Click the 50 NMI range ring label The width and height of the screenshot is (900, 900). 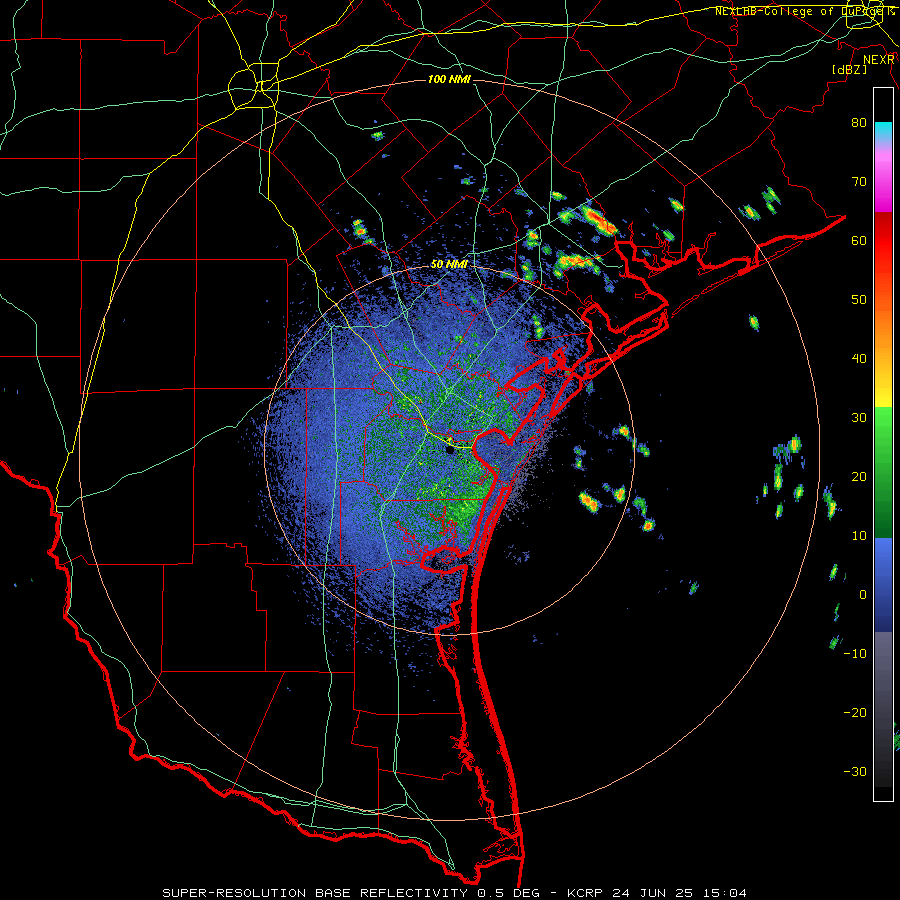tap(449, 264)
